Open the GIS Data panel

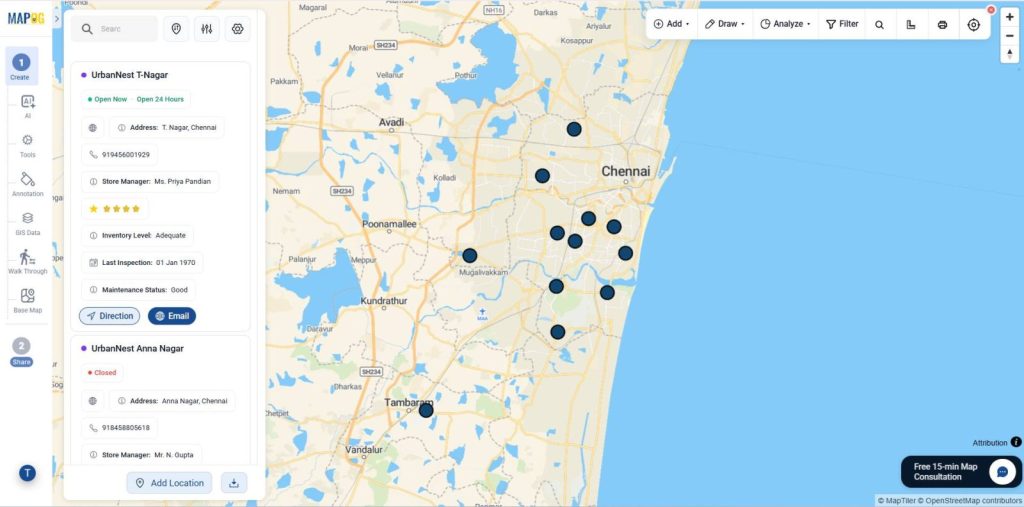[x=27, y=223]
